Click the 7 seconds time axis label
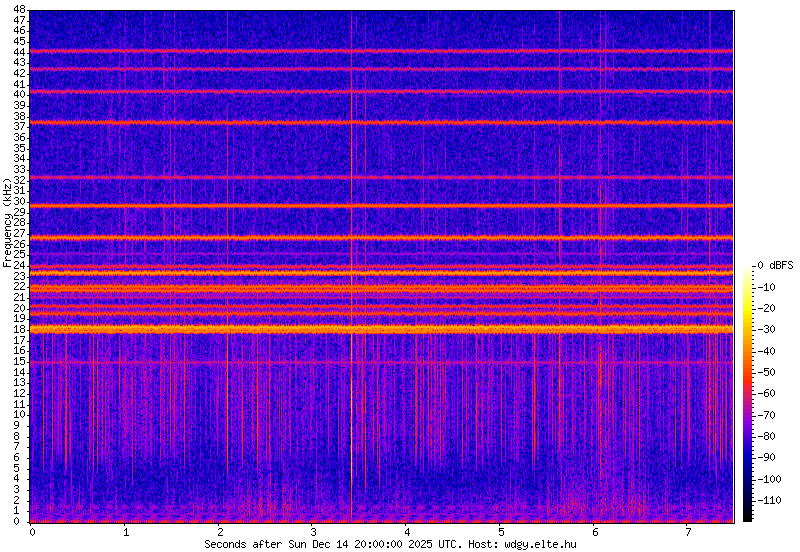Screen dimensions: 800x552 pos(689,532)
